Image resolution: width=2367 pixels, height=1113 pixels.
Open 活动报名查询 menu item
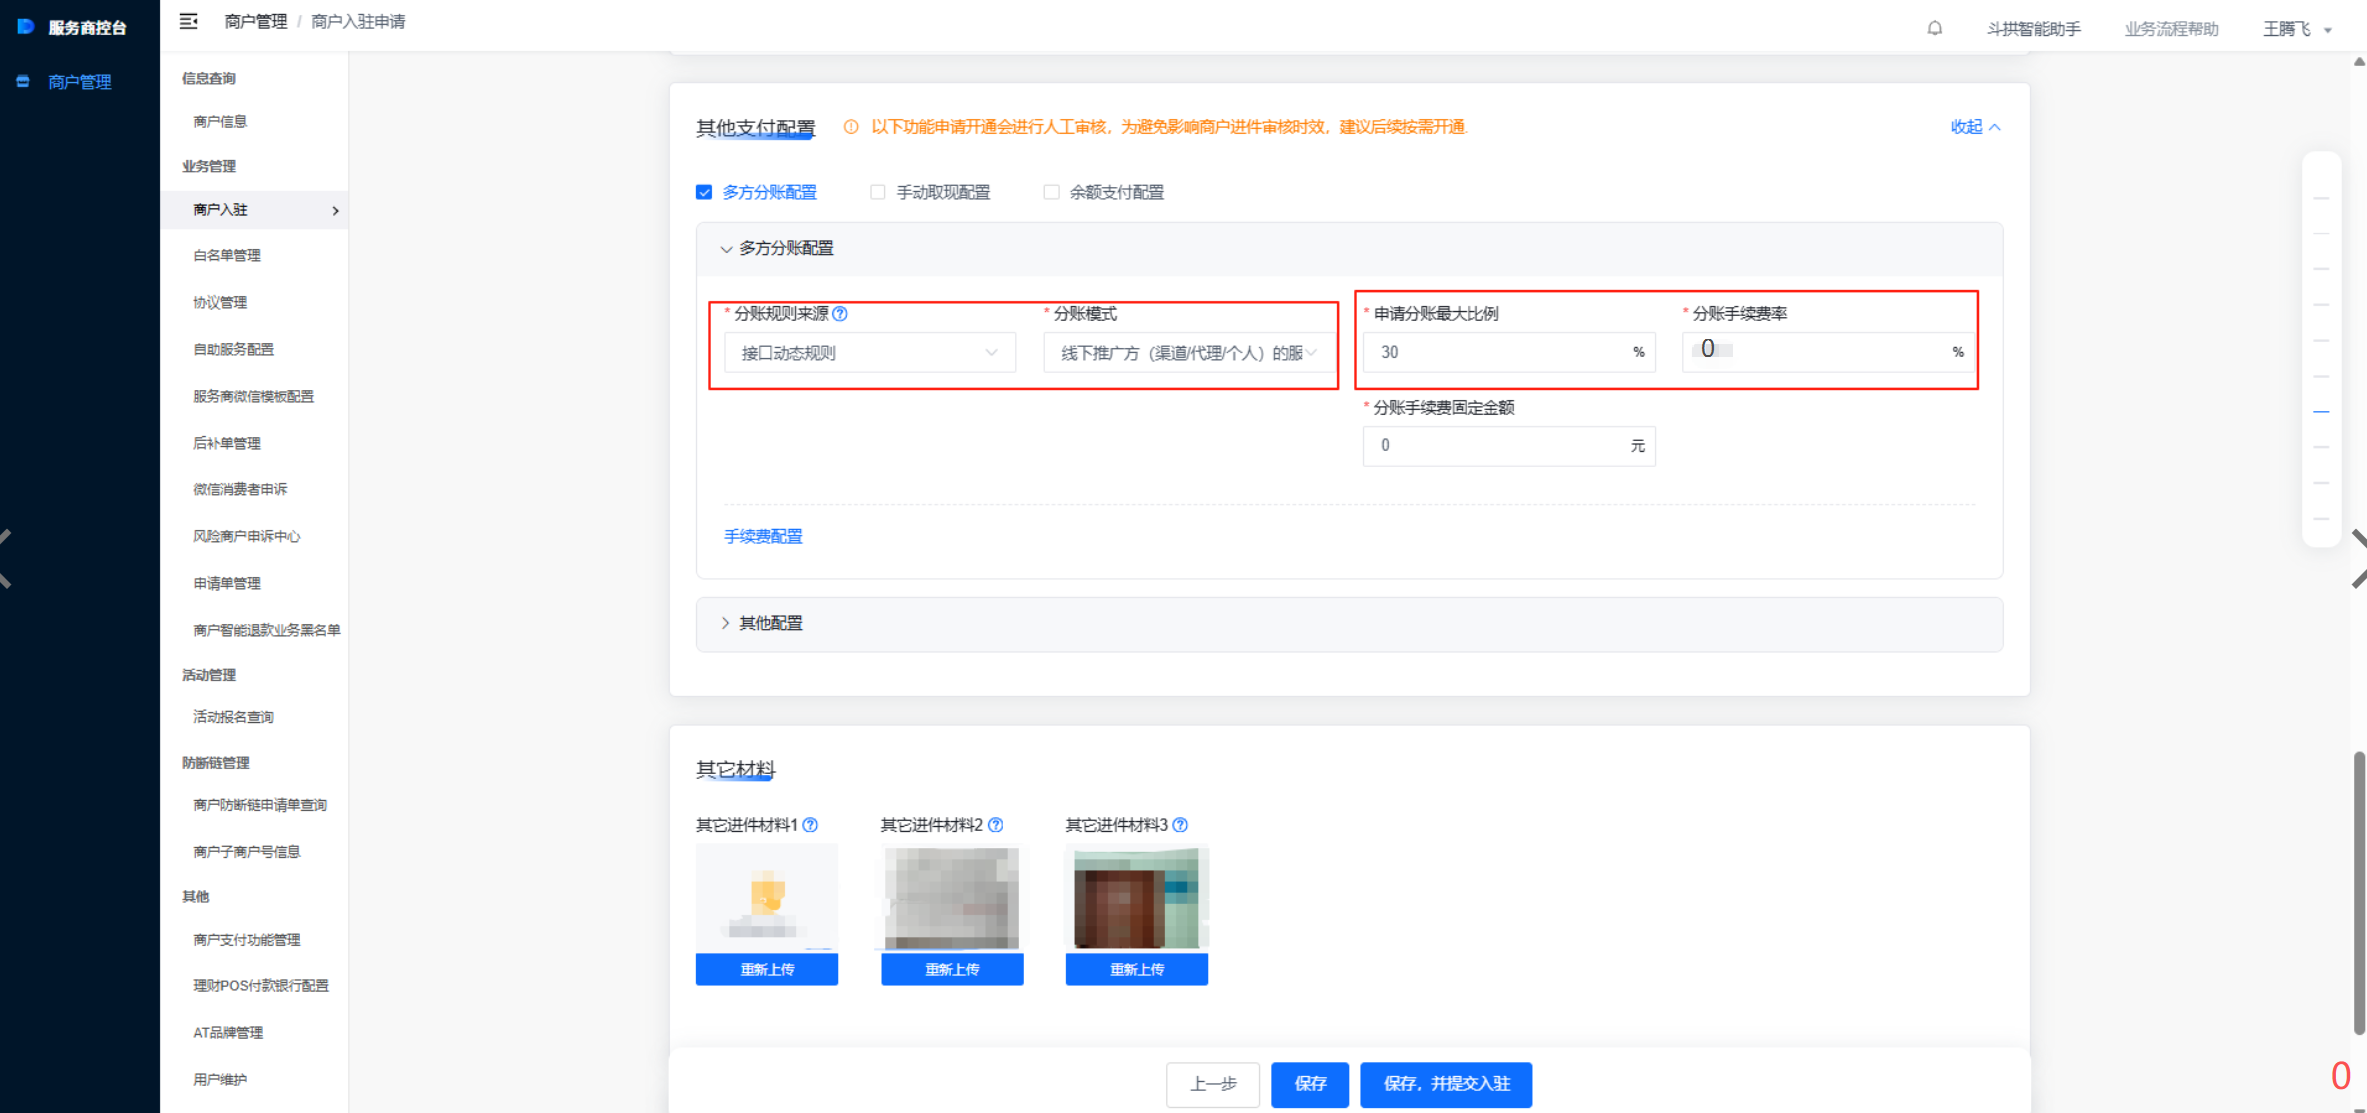click(233, 717)
